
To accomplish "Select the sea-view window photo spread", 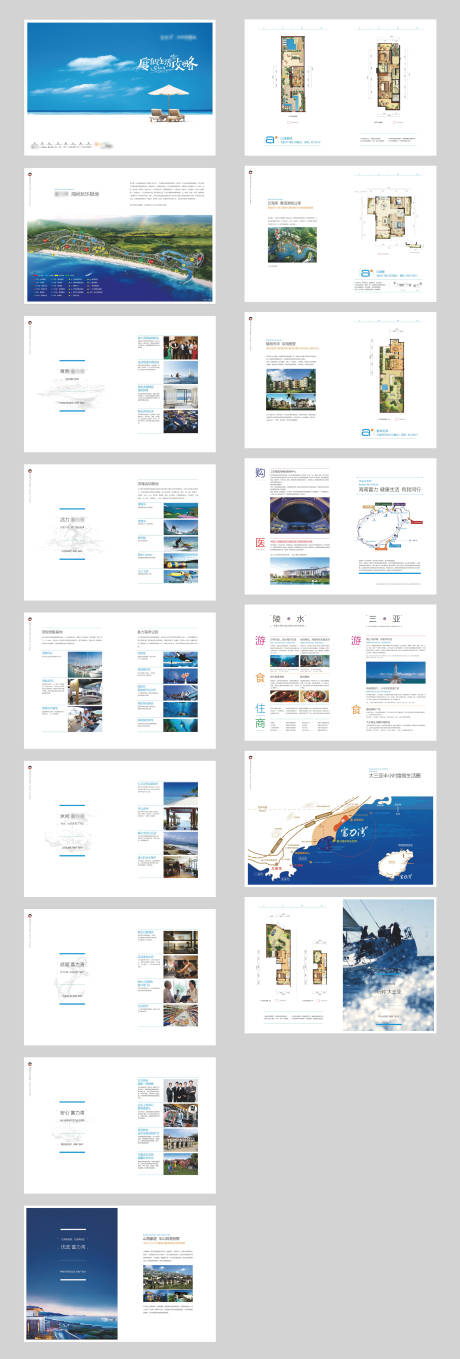I will (x=120, y=828).
